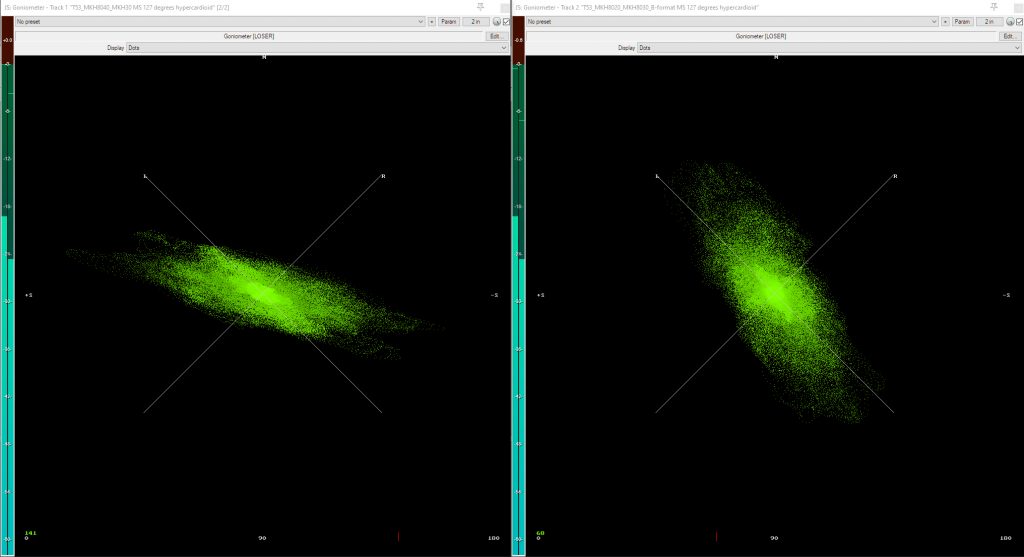
Task: Click the Goniometer [LOSER] title, Track 1
Action: 249,36
